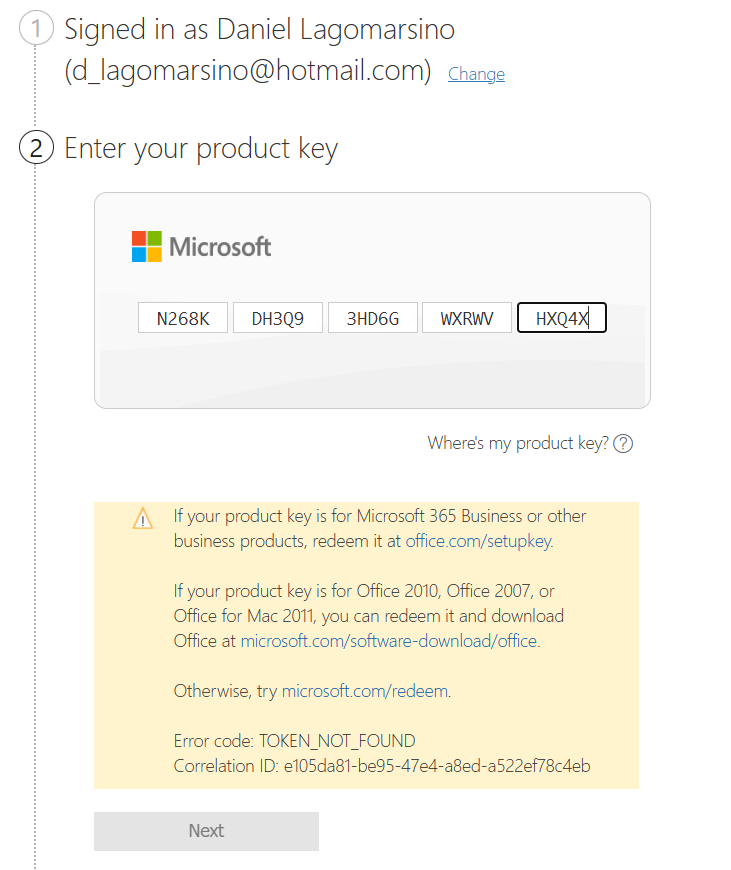
Task: Click the d_lagomarsino@hotmail.com email text
Action: point(248,71)
